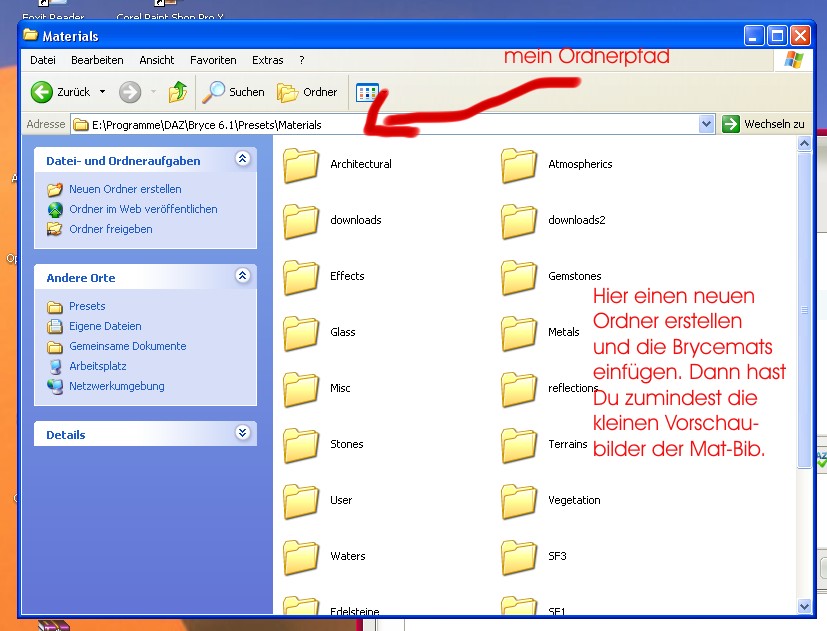This screenshot has height=631, width=827.
Task: Open the Datei menu
Action: 43,60
